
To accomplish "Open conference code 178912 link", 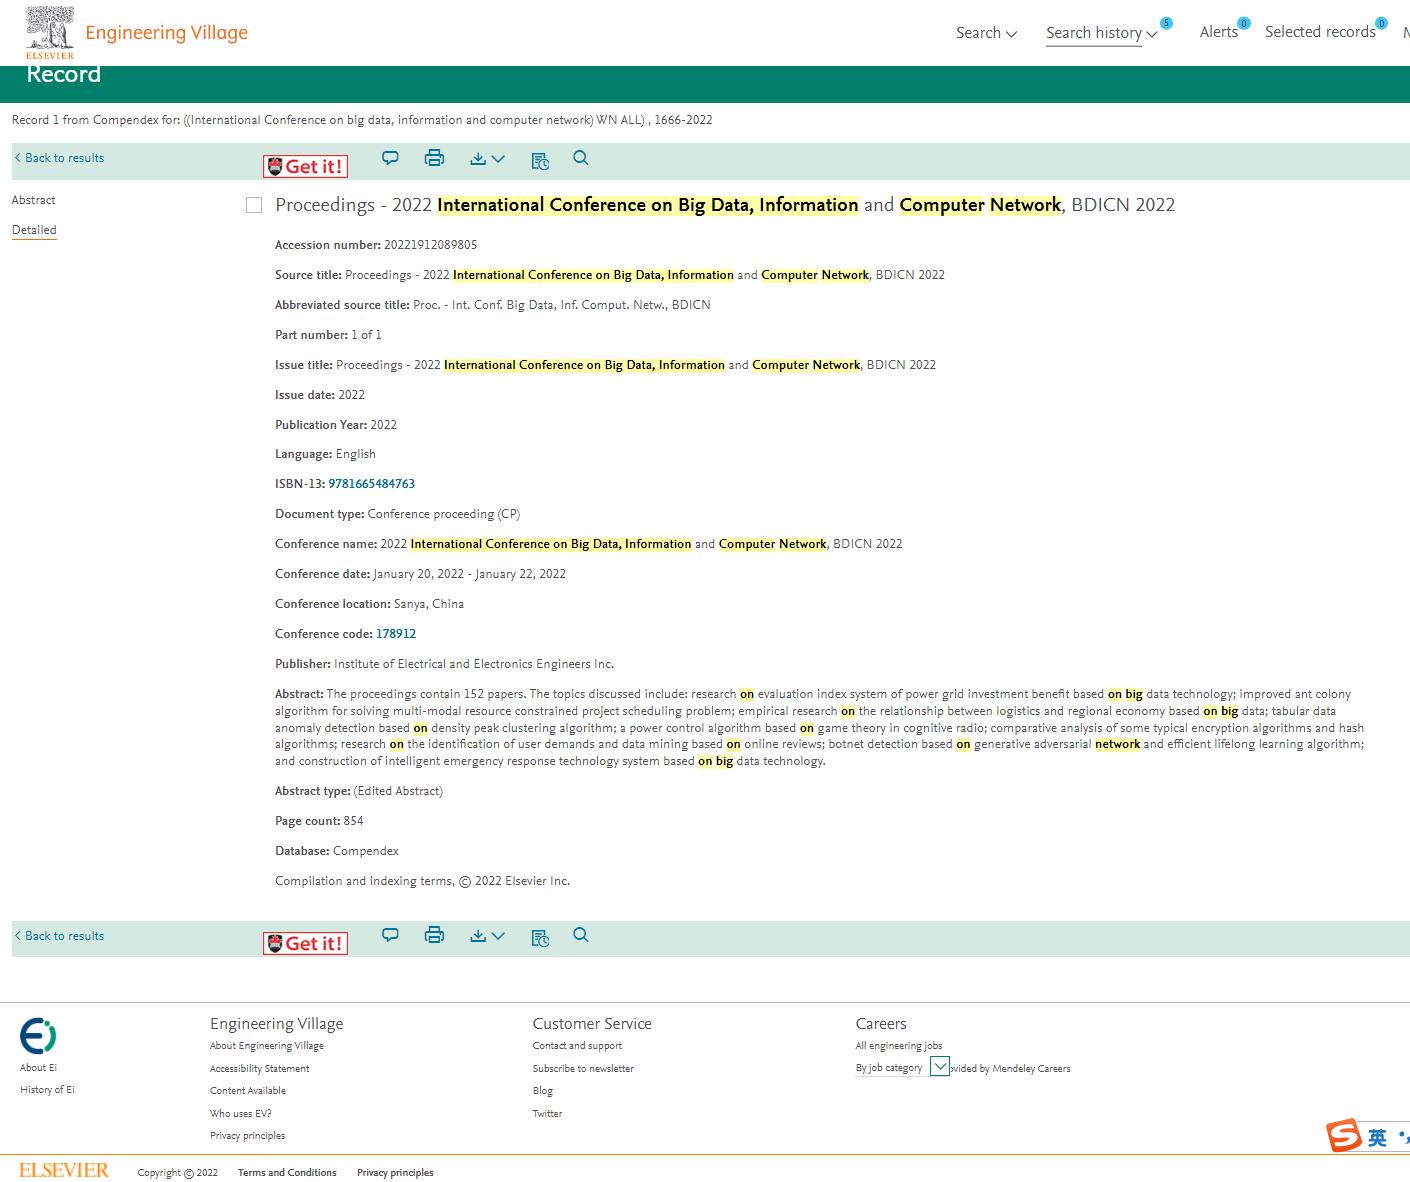I will point(396,634).
